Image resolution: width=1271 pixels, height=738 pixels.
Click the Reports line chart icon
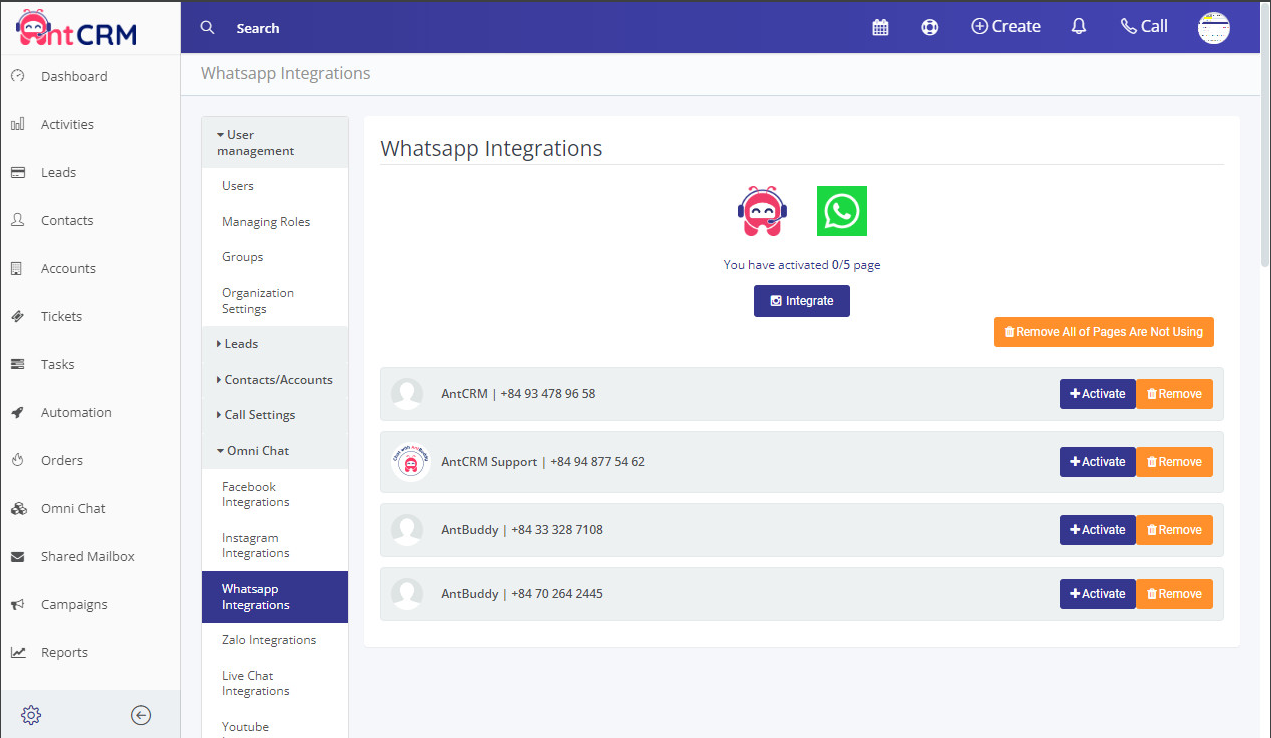pyautogui.click(x=18, y=652)
